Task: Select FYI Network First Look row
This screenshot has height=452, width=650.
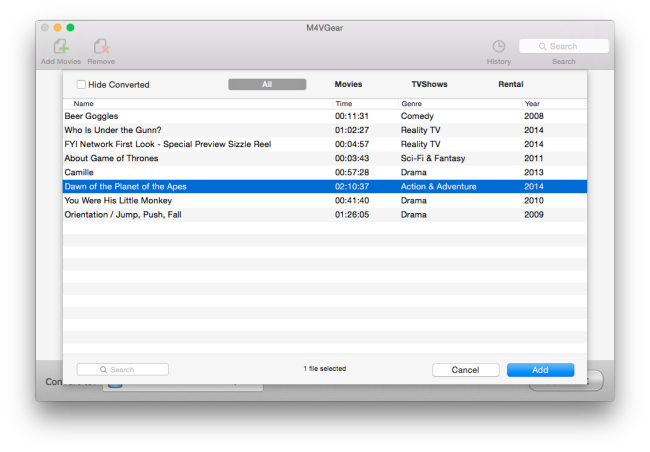Action: pyautogui.click(x=325, y=144)
